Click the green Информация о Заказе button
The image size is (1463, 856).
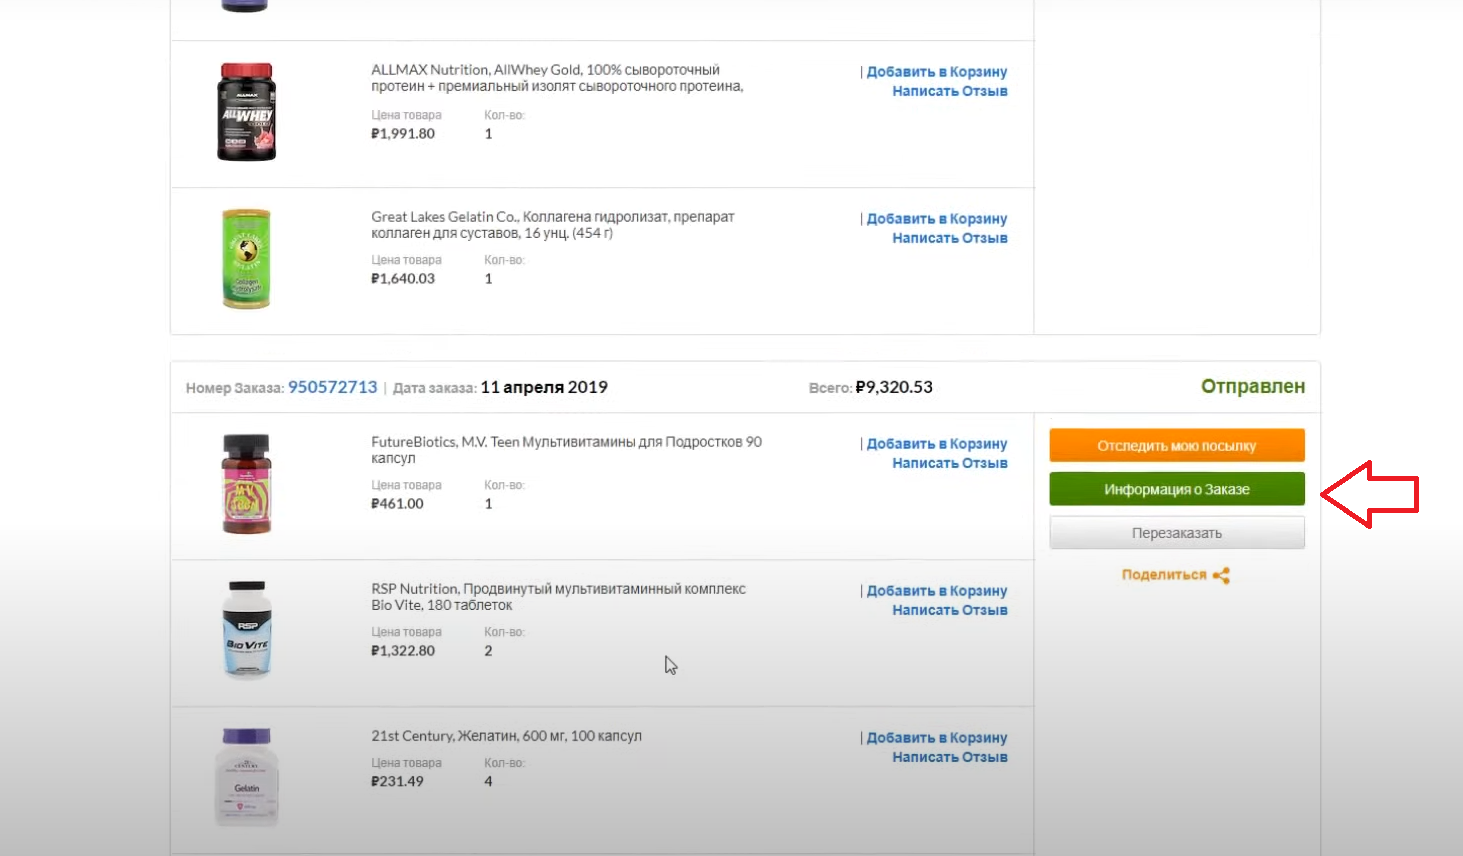(x=1177, y=489)
